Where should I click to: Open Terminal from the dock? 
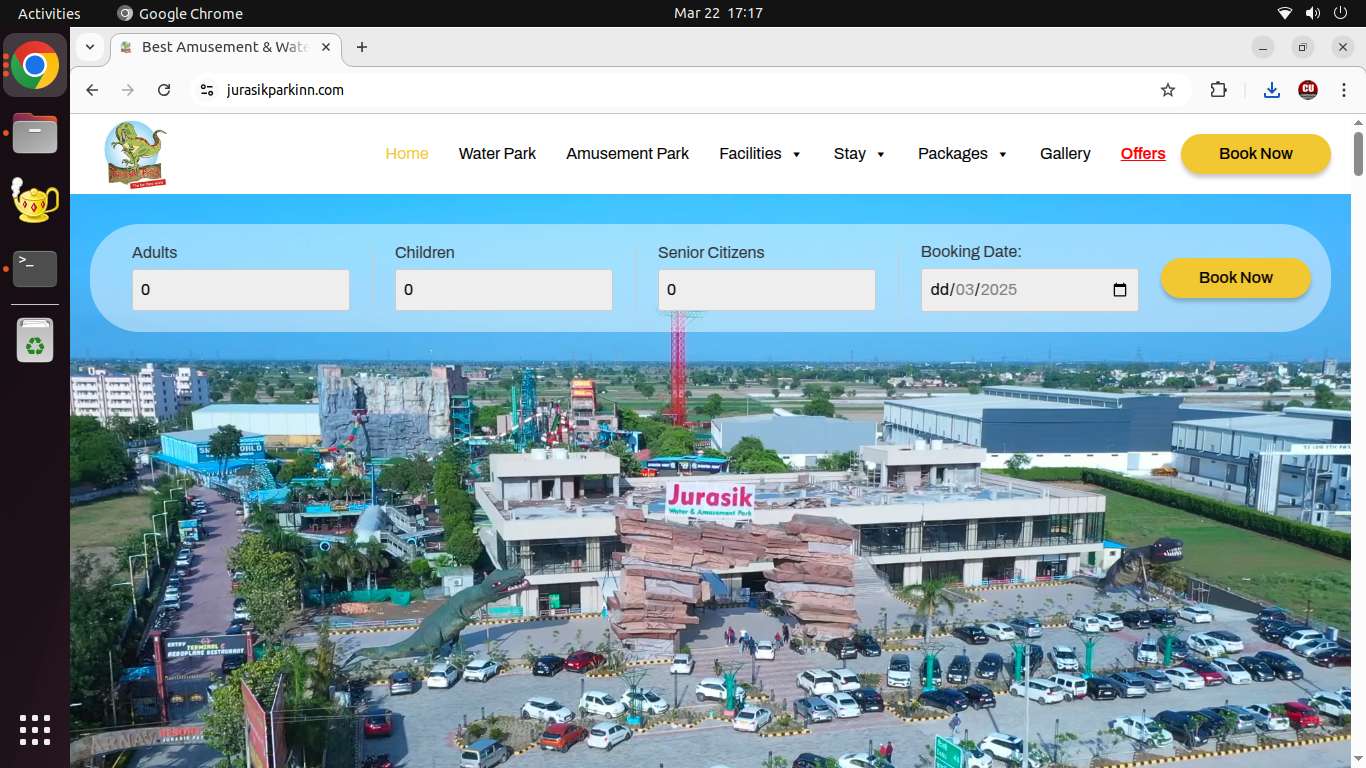pos(35,268)
